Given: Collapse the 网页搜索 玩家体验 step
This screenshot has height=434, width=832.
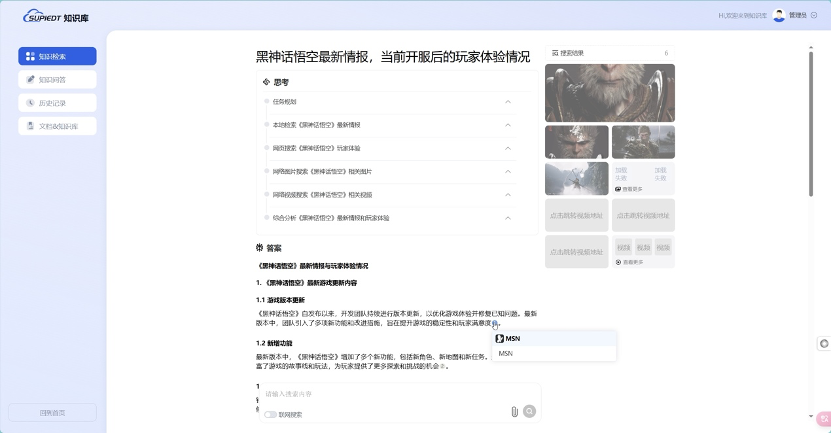Looking at the screenshot, I should click(x=508, y=149).
